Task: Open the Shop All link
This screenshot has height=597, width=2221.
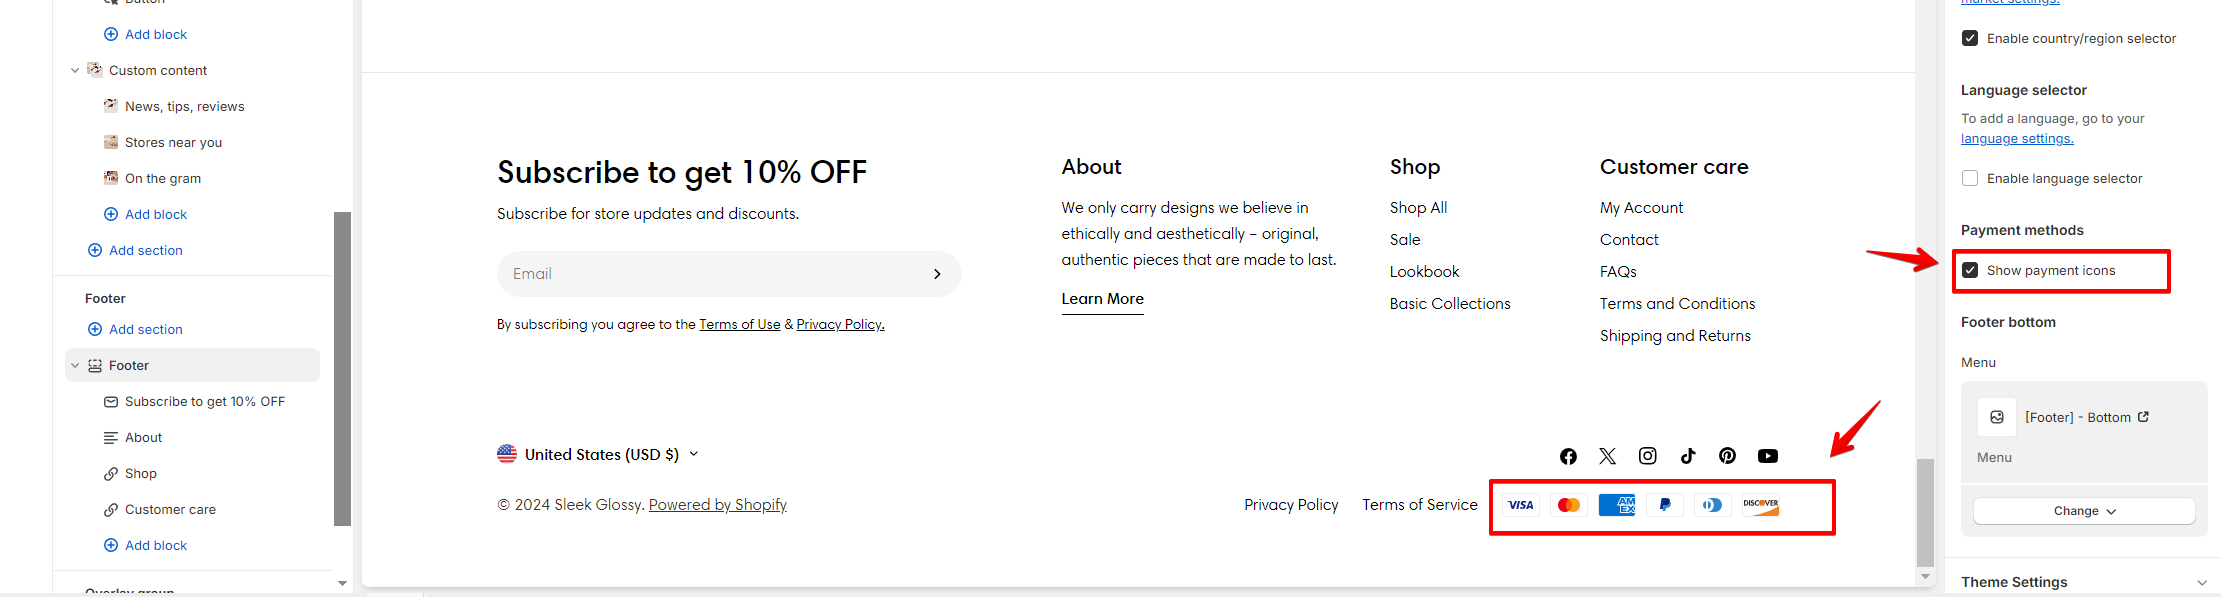Action: [1418, 208]
